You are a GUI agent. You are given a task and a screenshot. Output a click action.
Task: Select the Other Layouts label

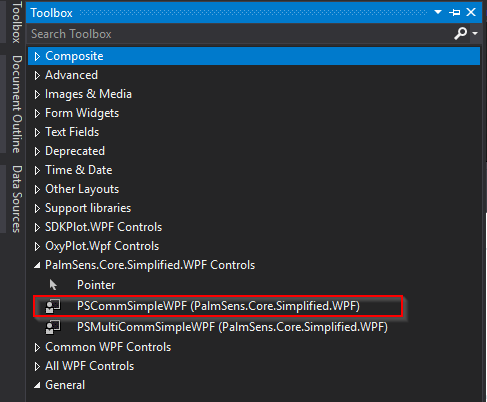(x=82, y=189)
